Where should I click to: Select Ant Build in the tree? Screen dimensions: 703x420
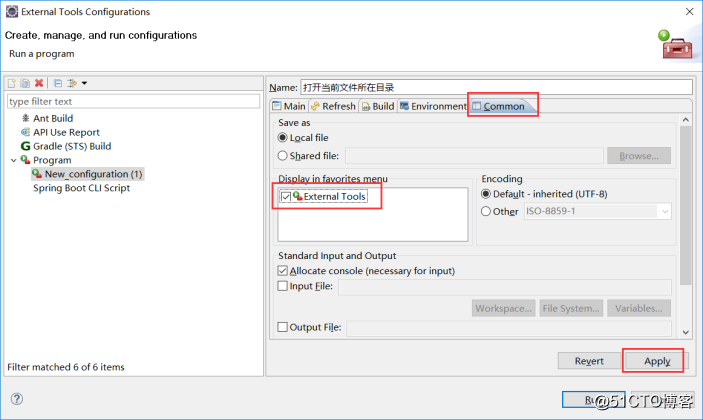[53, 118]
